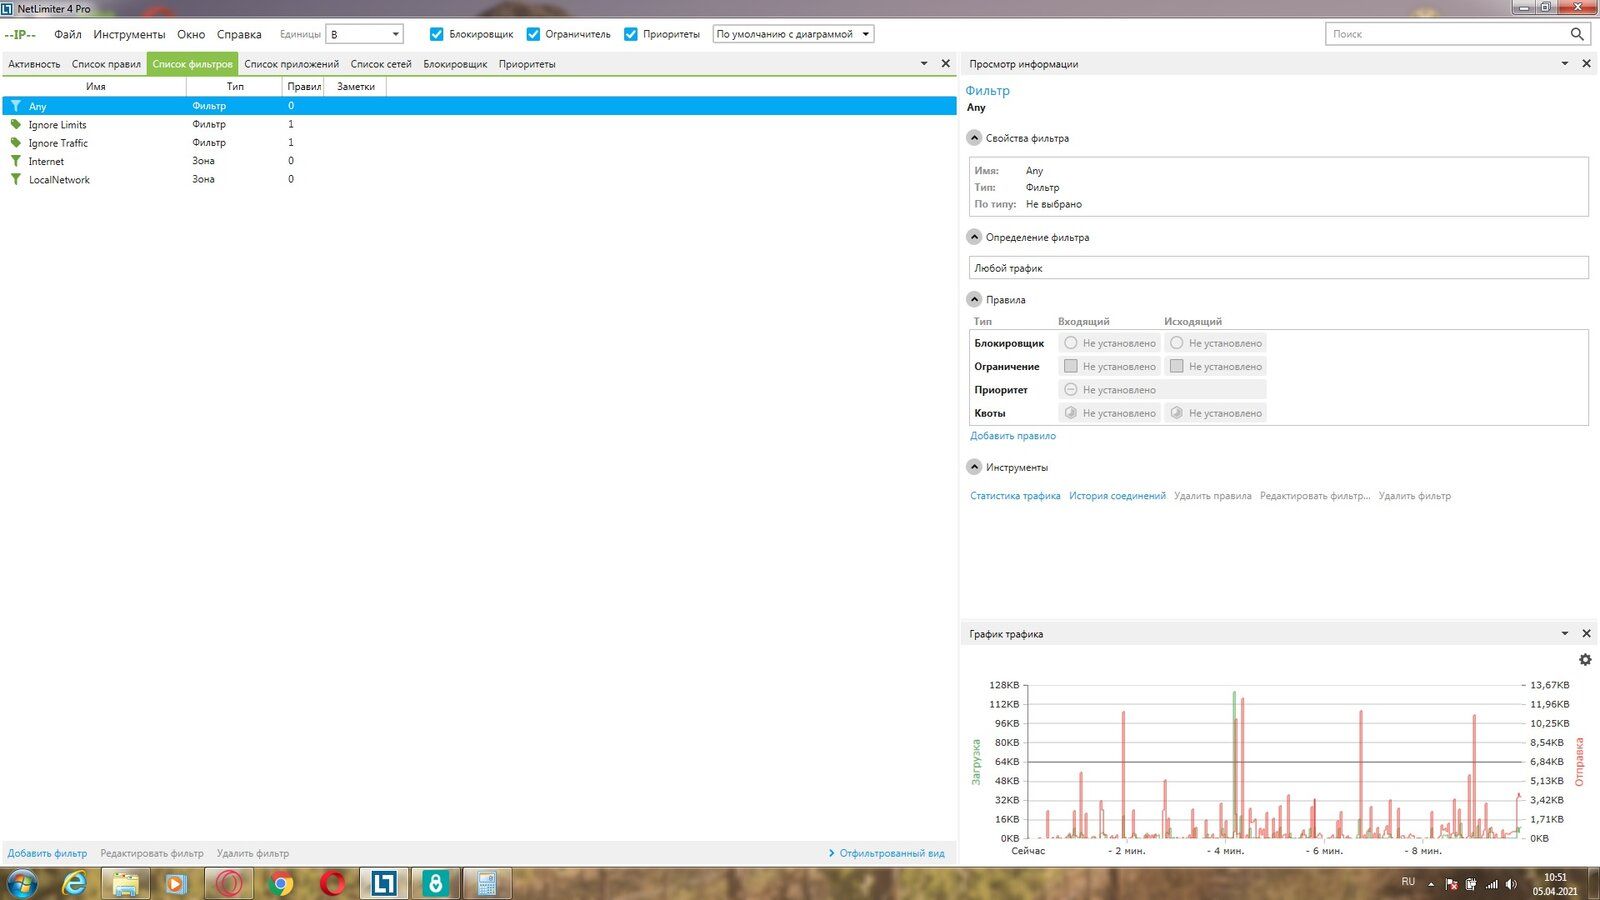Open Google Chrome from the taskbar
This screenshot has width=1600, height=900.
pos(281,884)
